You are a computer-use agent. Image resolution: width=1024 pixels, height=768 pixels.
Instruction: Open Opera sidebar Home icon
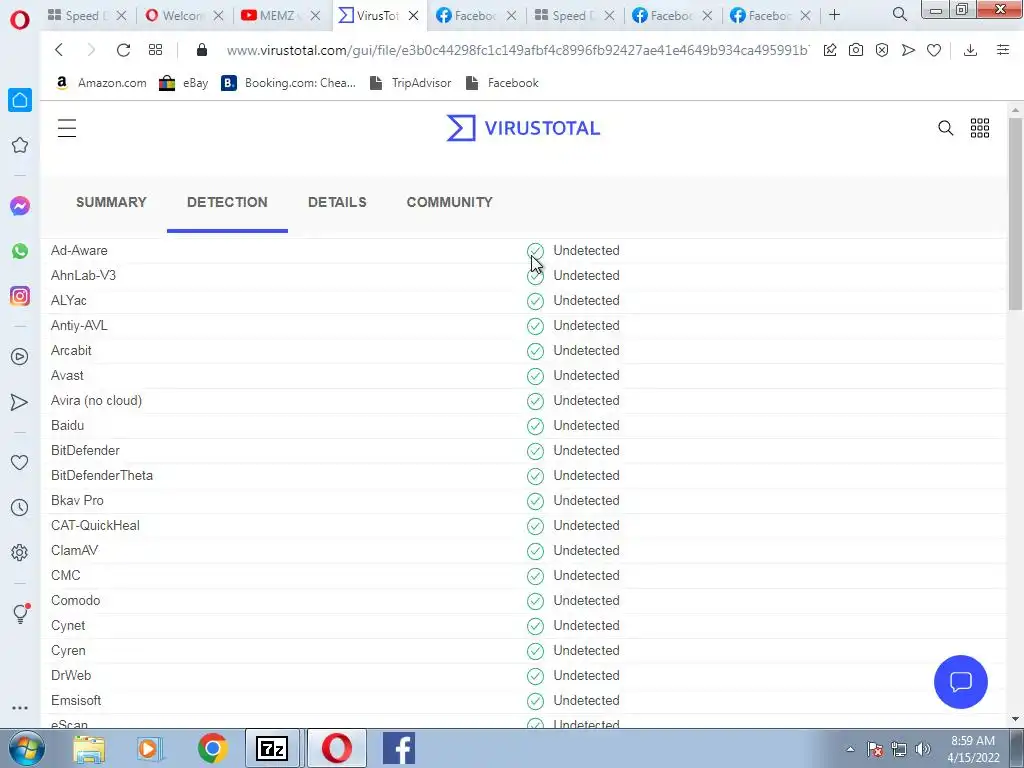(20, 100)
